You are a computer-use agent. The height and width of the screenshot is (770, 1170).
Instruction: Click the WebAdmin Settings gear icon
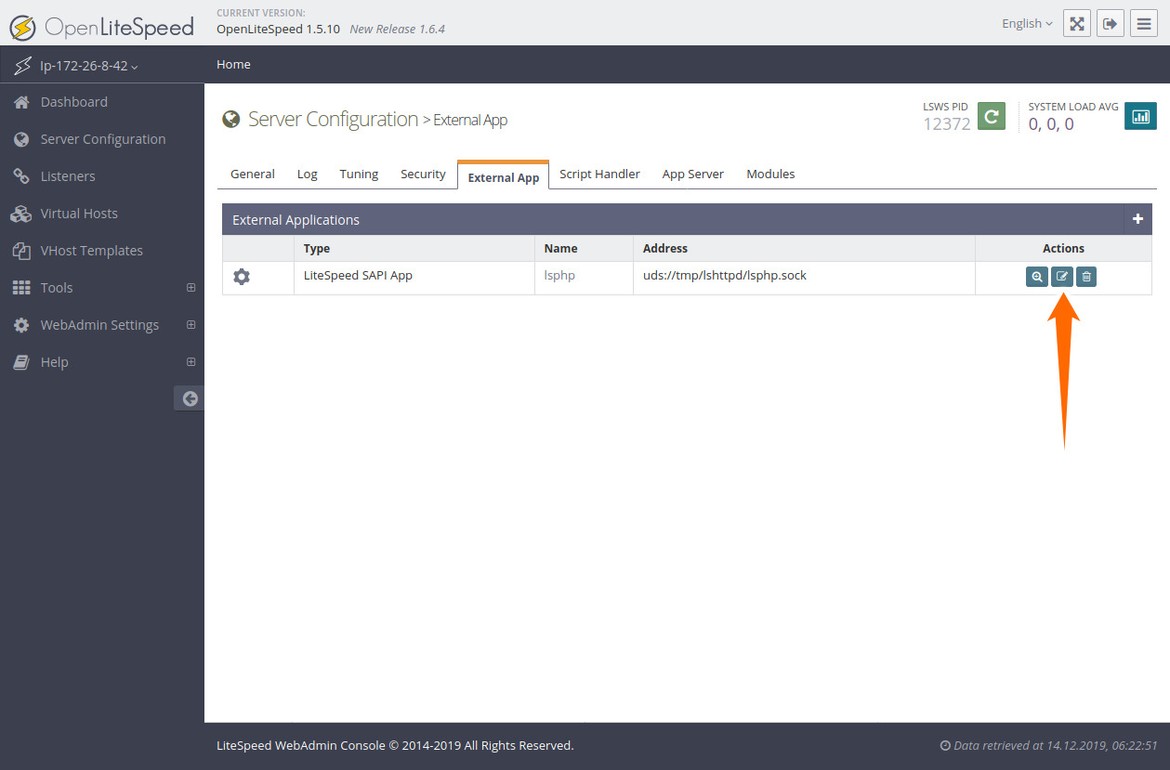coord(22,325)
